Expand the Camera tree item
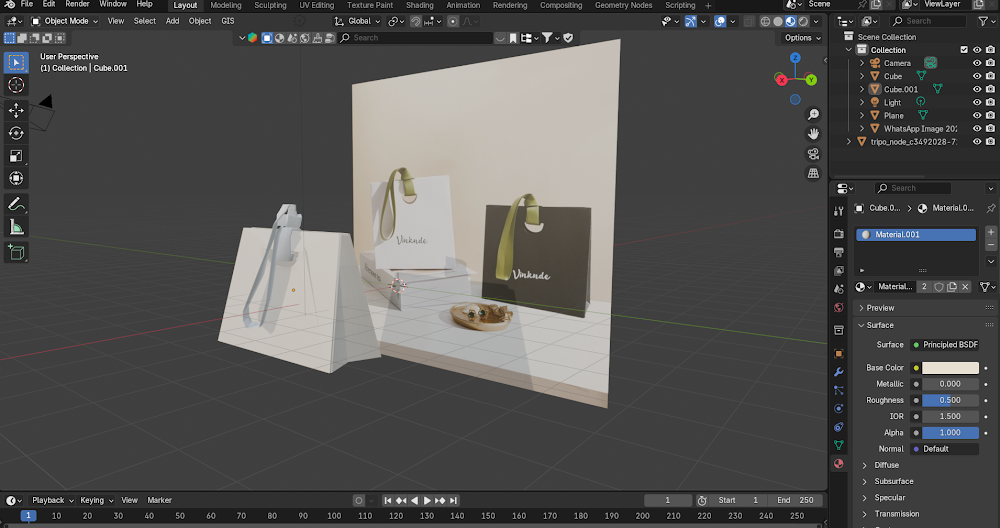 (862, 63)
